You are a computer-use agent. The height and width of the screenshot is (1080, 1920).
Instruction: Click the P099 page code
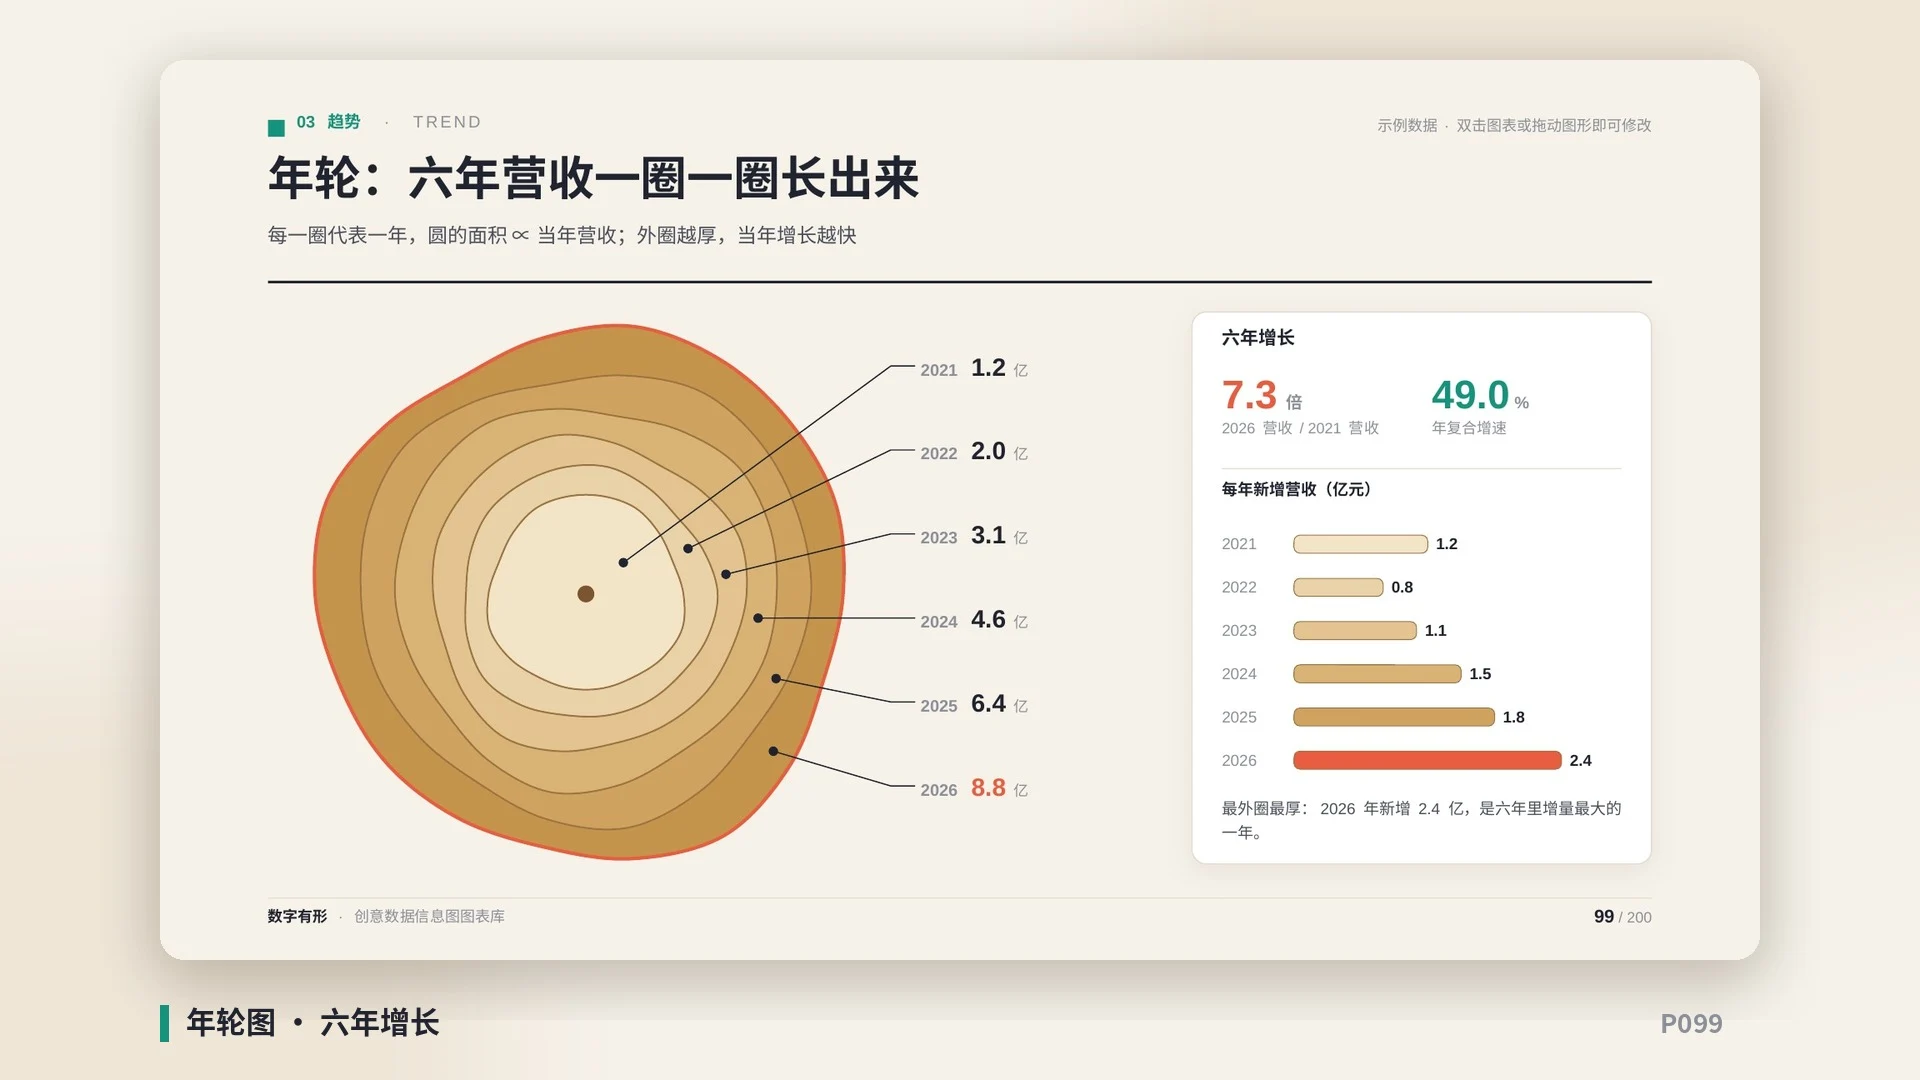click(x=1691, y=1024)
